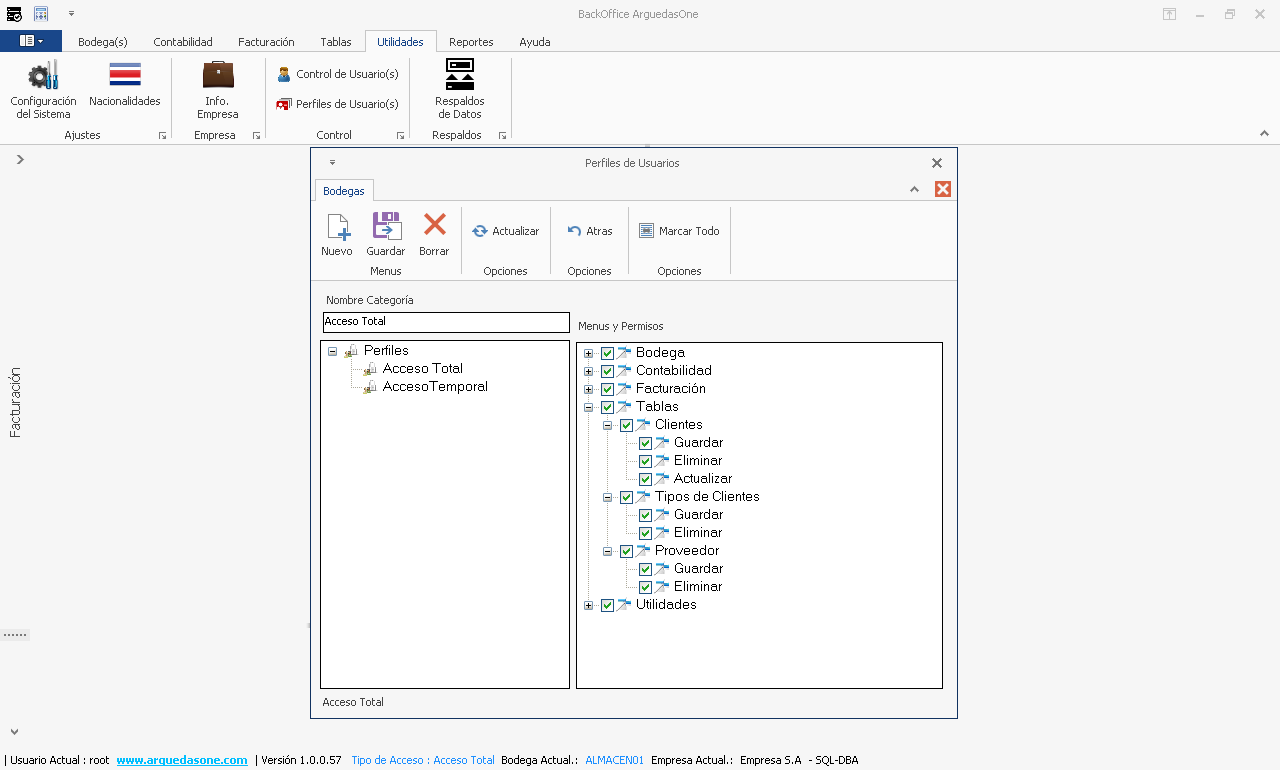This screenshot has height=770, width=1280.
Task: Click Marcar Todo option
Action: coord(679,231)
